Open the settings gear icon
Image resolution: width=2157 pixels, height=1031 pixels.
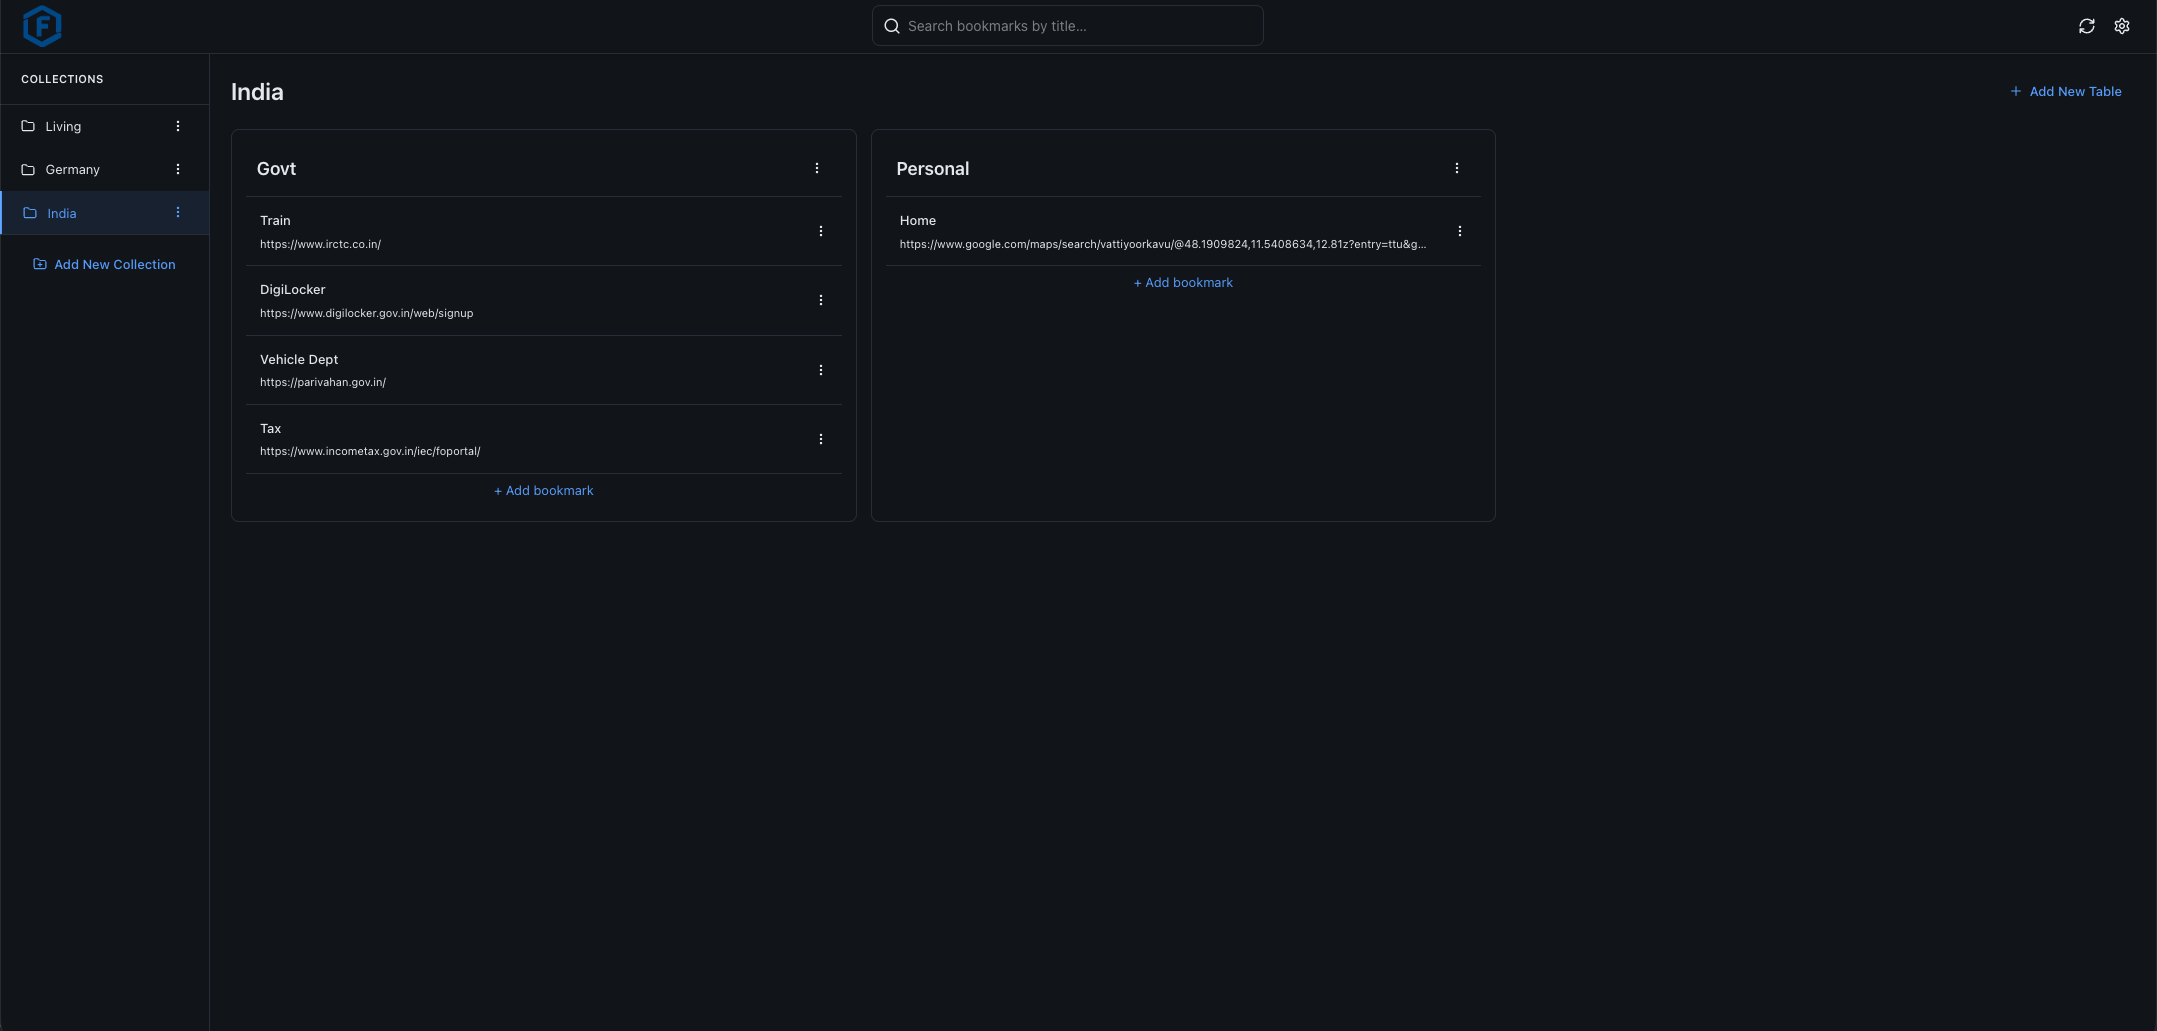pyautogui.click(x=2122, y=25)
